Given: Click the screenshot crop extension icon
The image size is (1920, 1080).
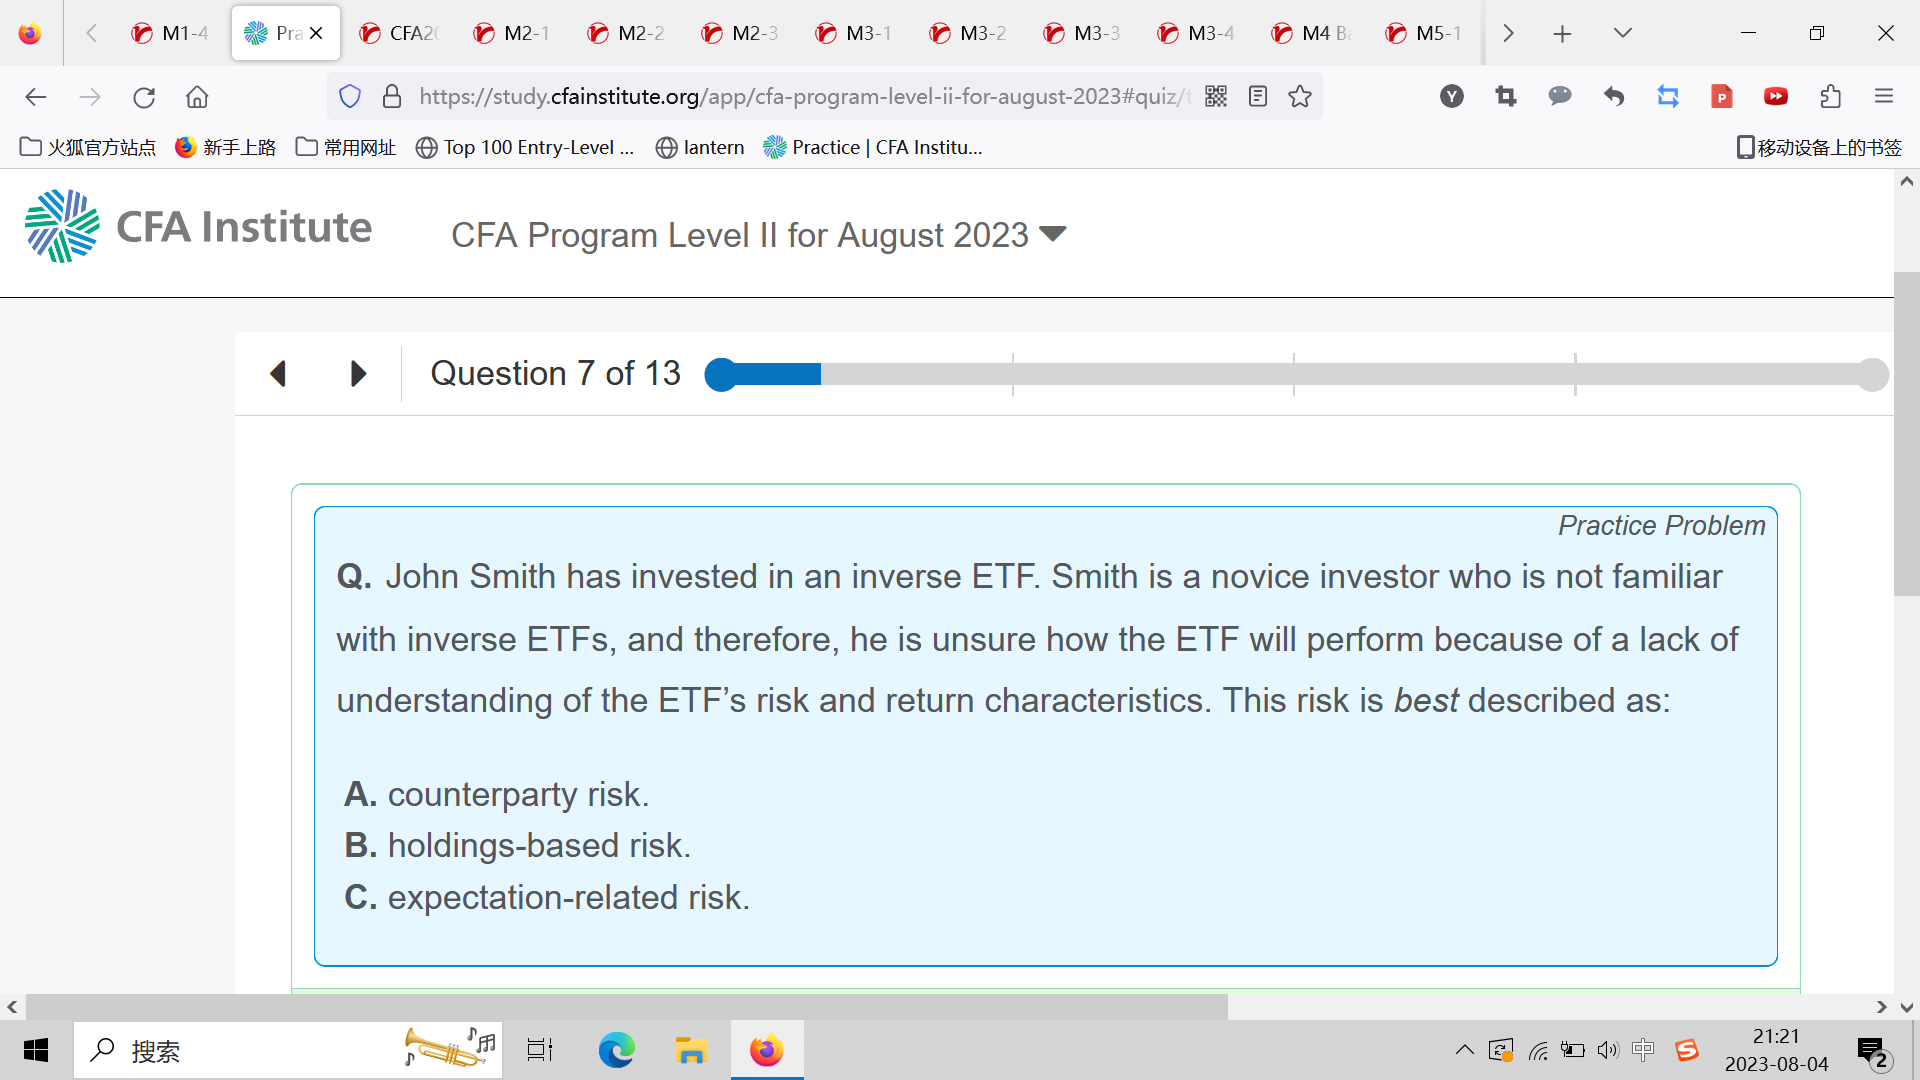Looking at the screenshot, I should click(x=1506, y=96).
